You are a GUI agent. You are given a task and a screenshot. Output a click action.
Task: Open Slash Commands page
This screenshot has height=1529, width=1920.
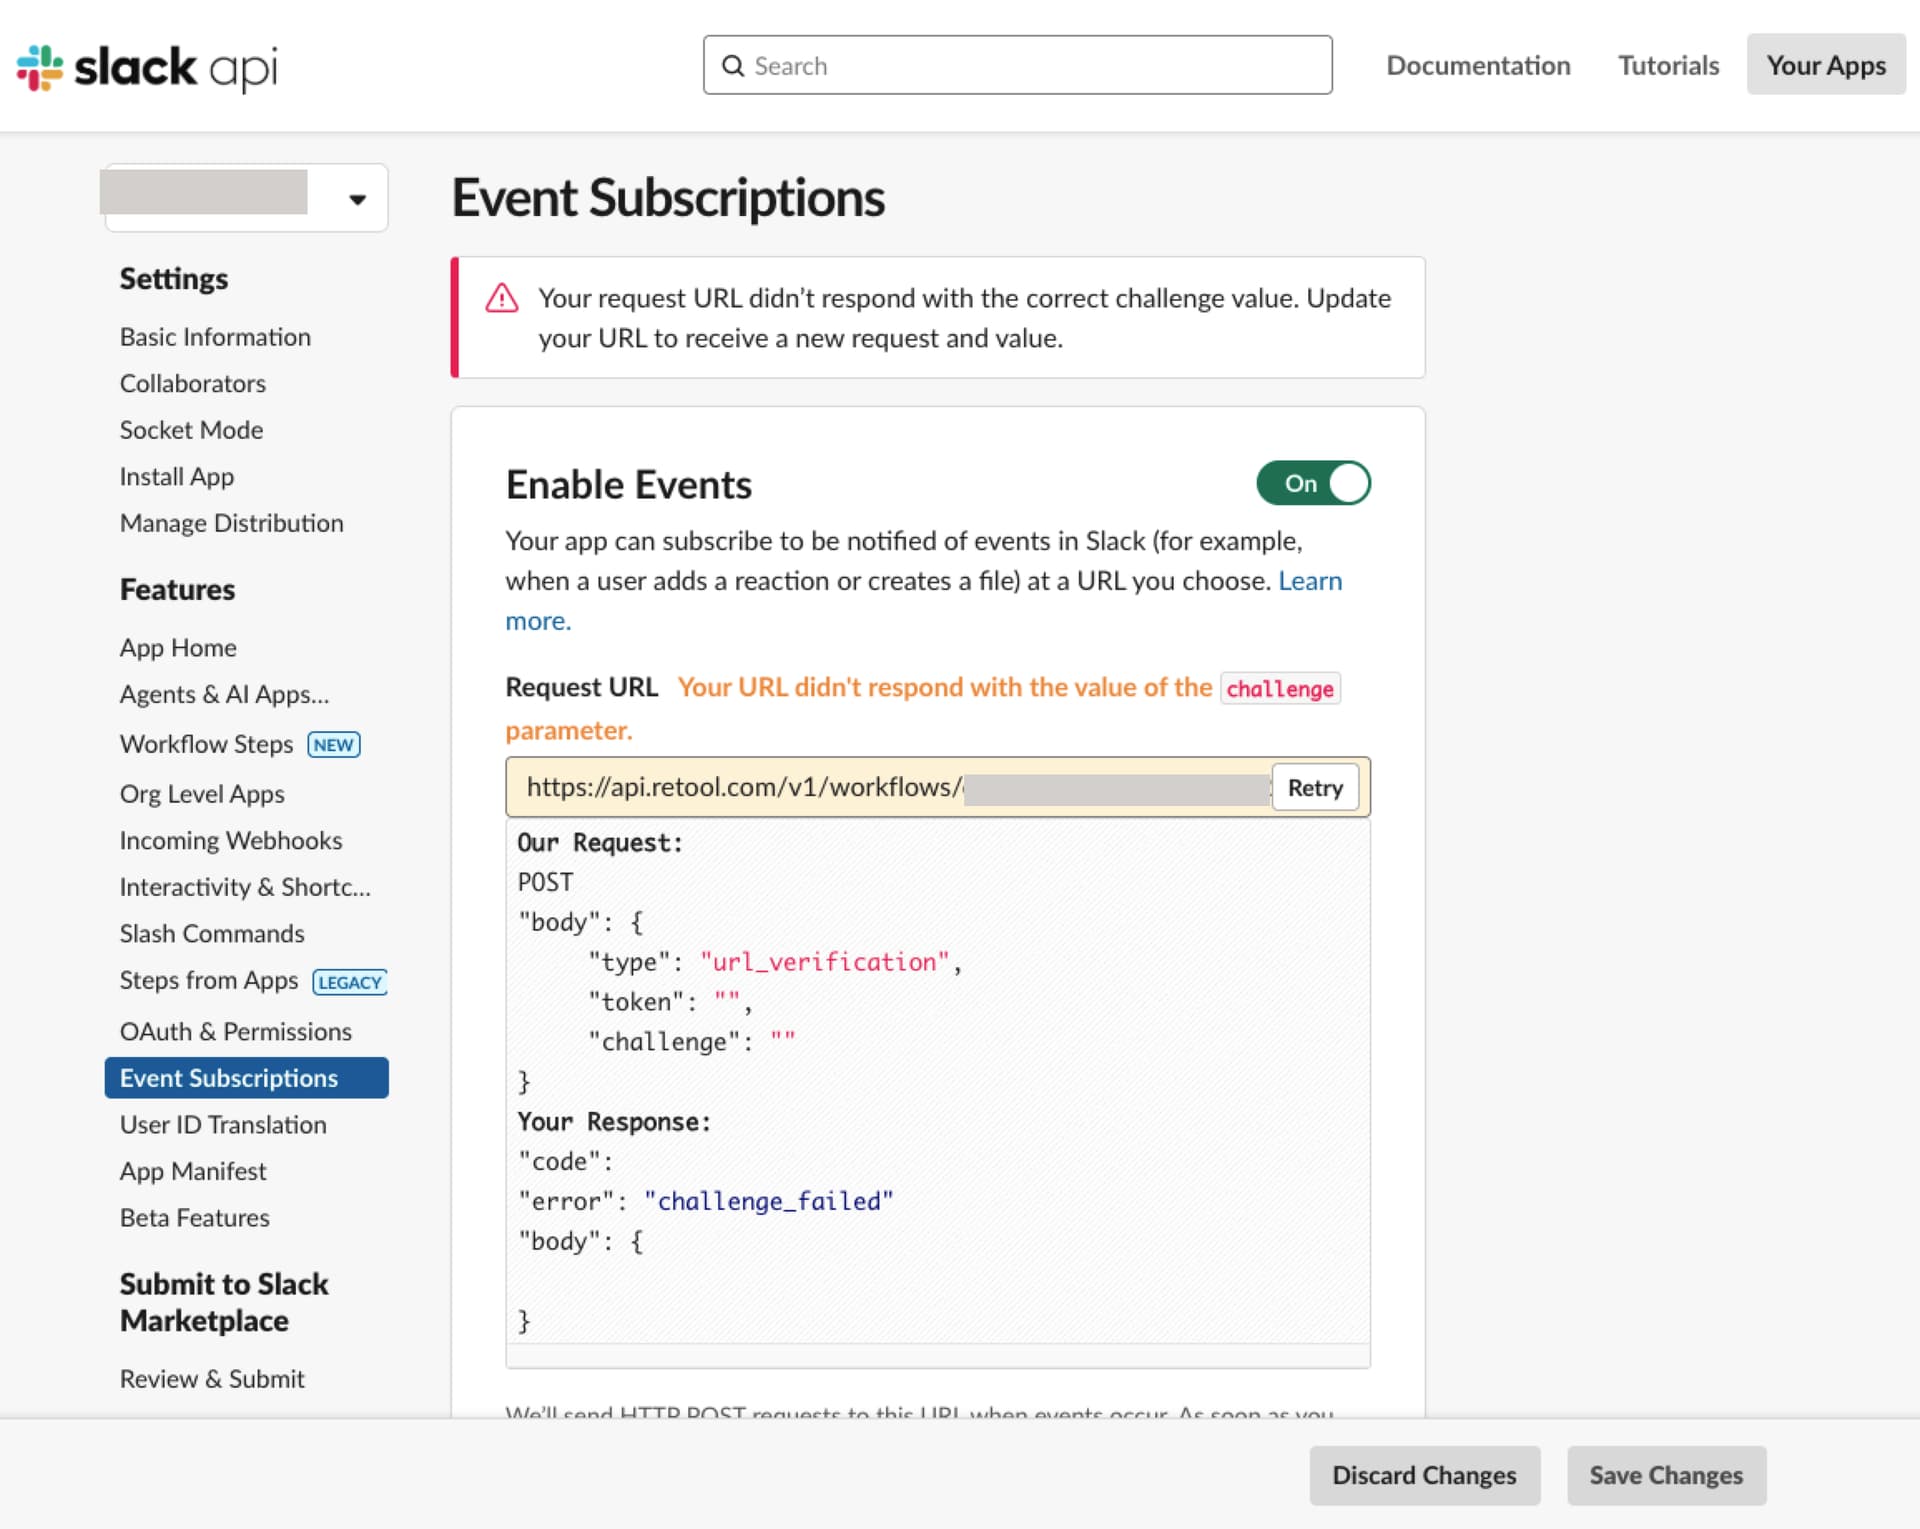(212, 934)
